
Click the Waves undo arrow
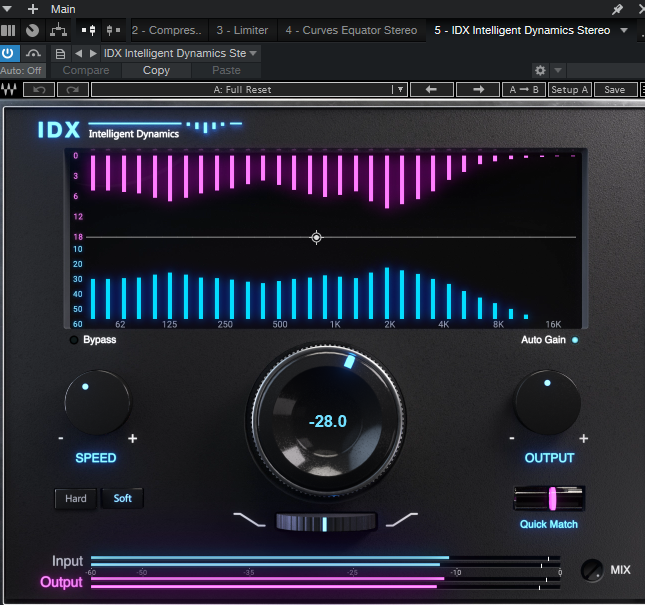coord(39,90)
